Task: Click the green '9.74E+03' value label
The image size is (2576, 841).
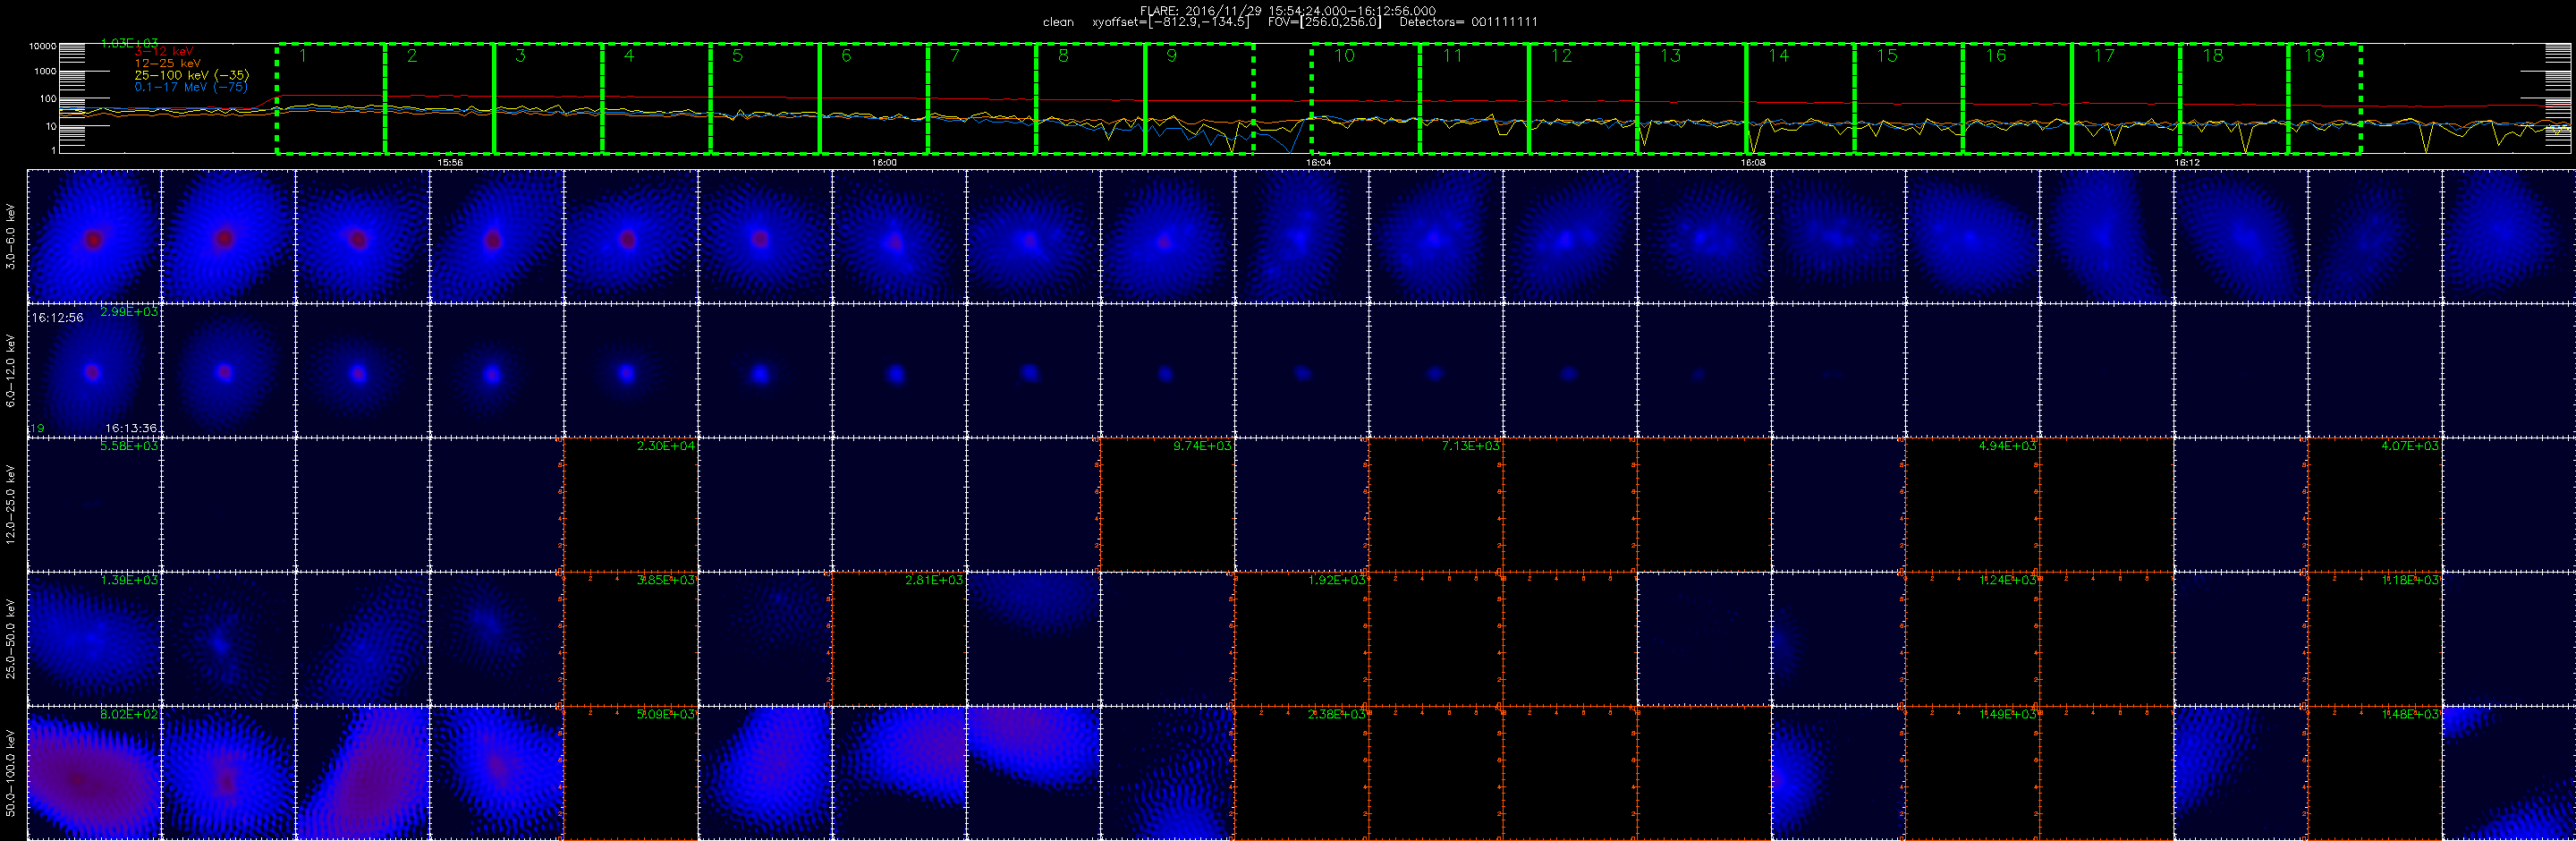Action: (x=1202, y=446)
